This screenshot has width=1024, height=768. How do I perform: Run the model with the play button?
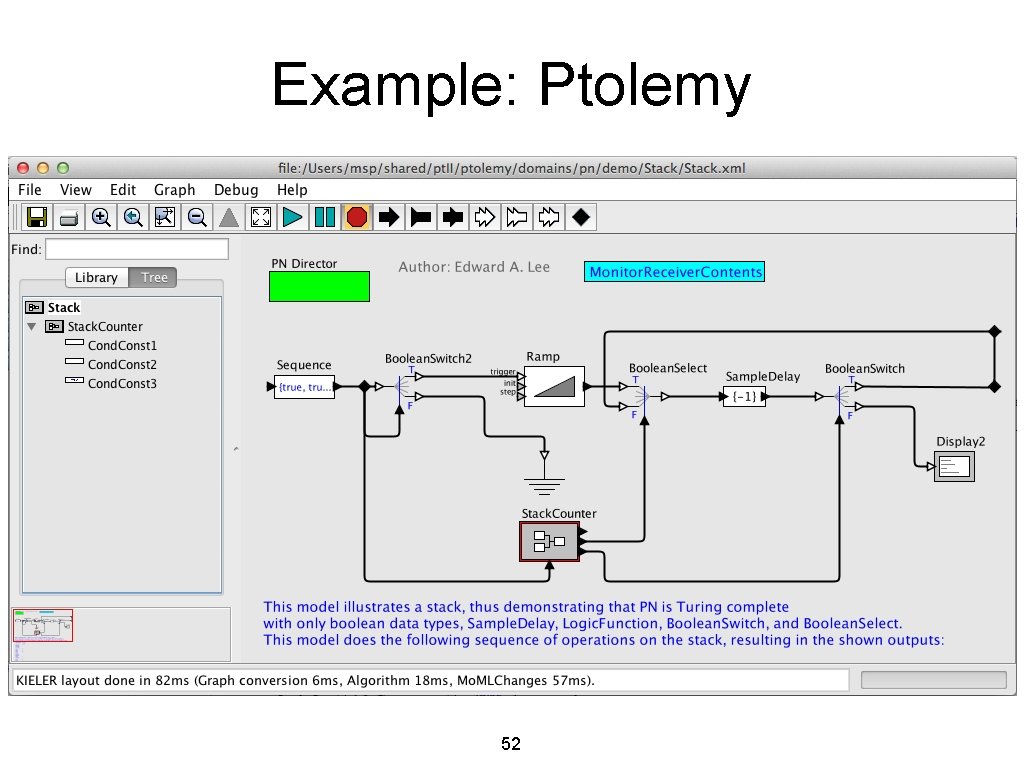tap(293, 217)
